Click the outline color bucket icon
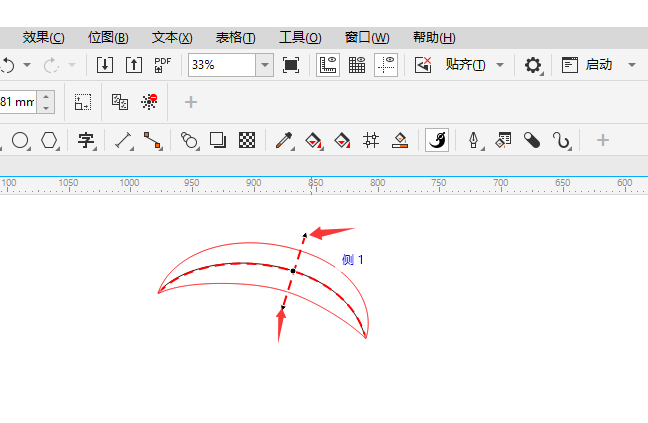 point(400,140)
